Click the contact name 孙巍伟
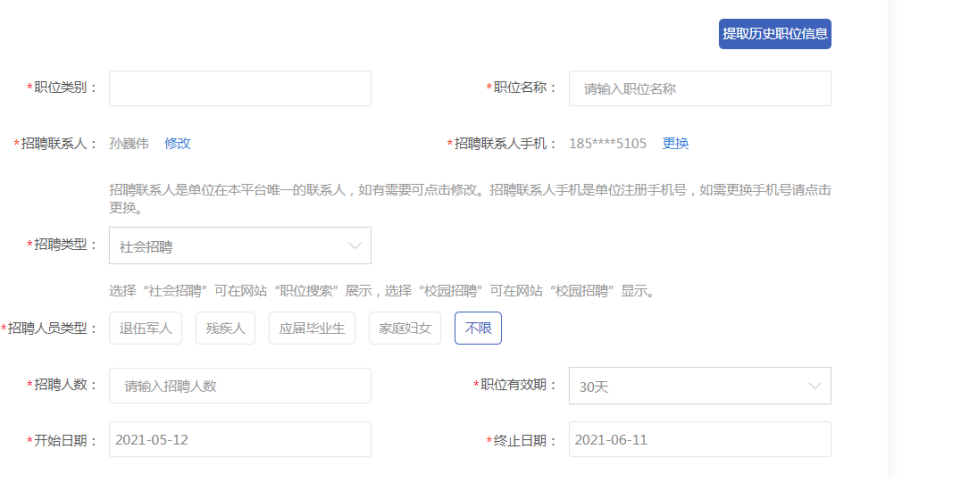 click(129, 143)
